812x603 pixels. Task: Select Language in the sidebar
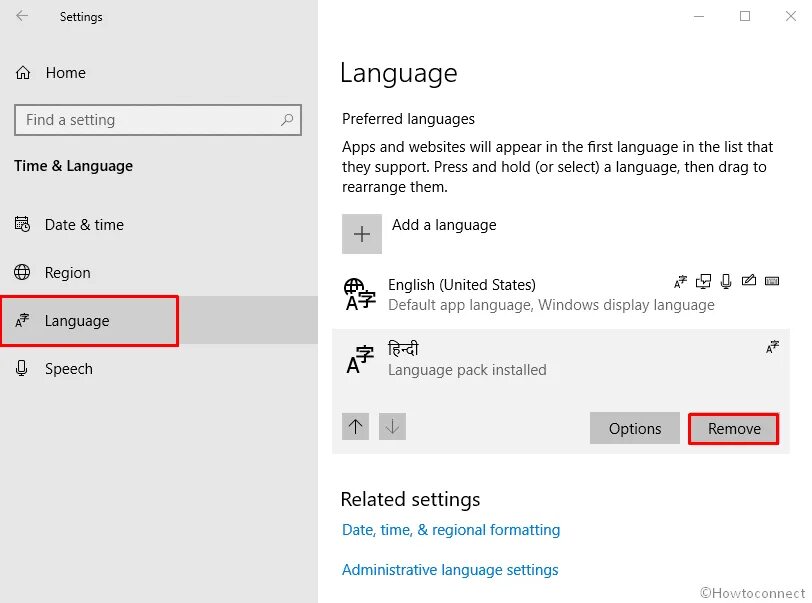77,321
